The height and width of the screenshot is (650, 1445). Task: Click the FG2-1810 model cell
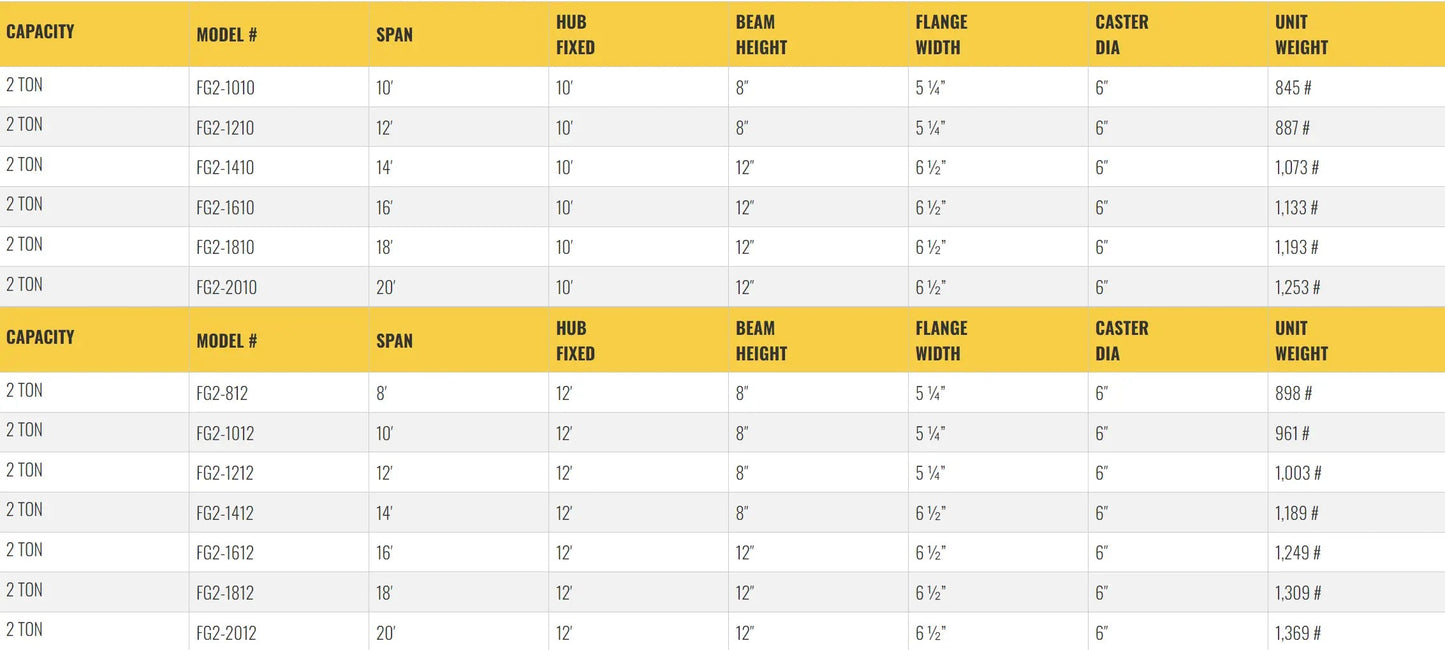225,247
